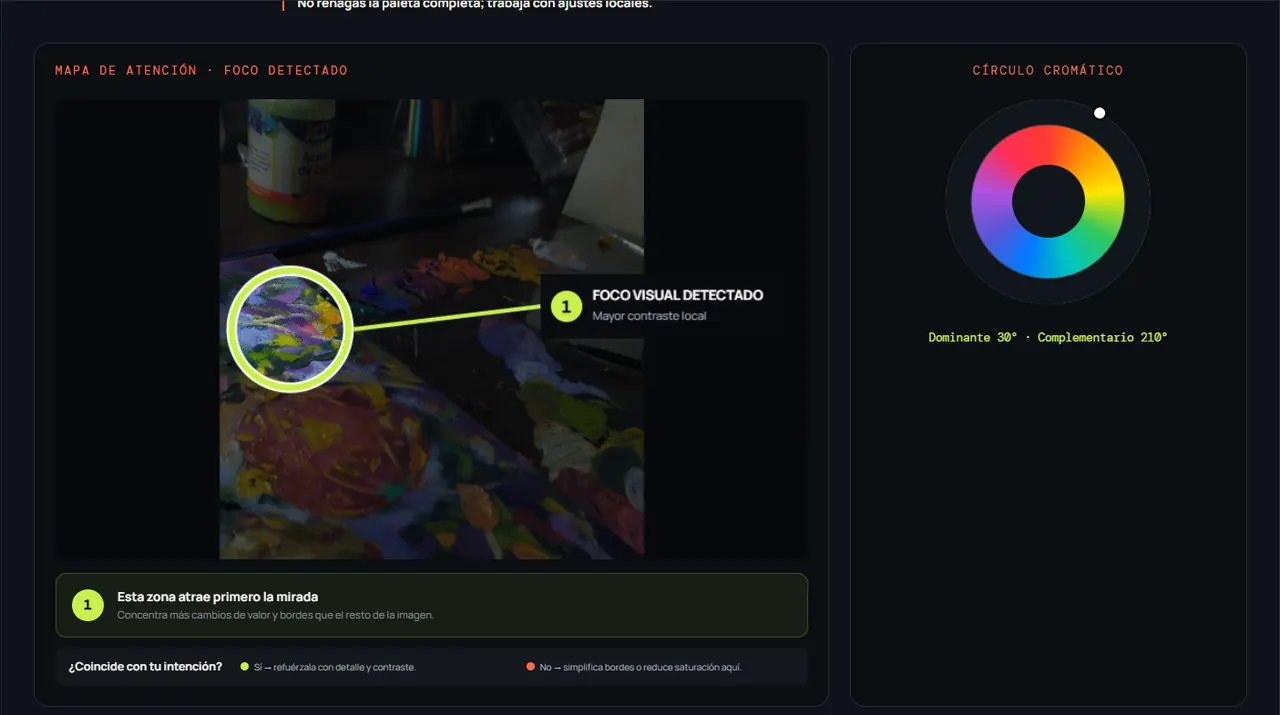
Task: Click the FOCO VISUAL DETECTADO label
Action: 677,295
